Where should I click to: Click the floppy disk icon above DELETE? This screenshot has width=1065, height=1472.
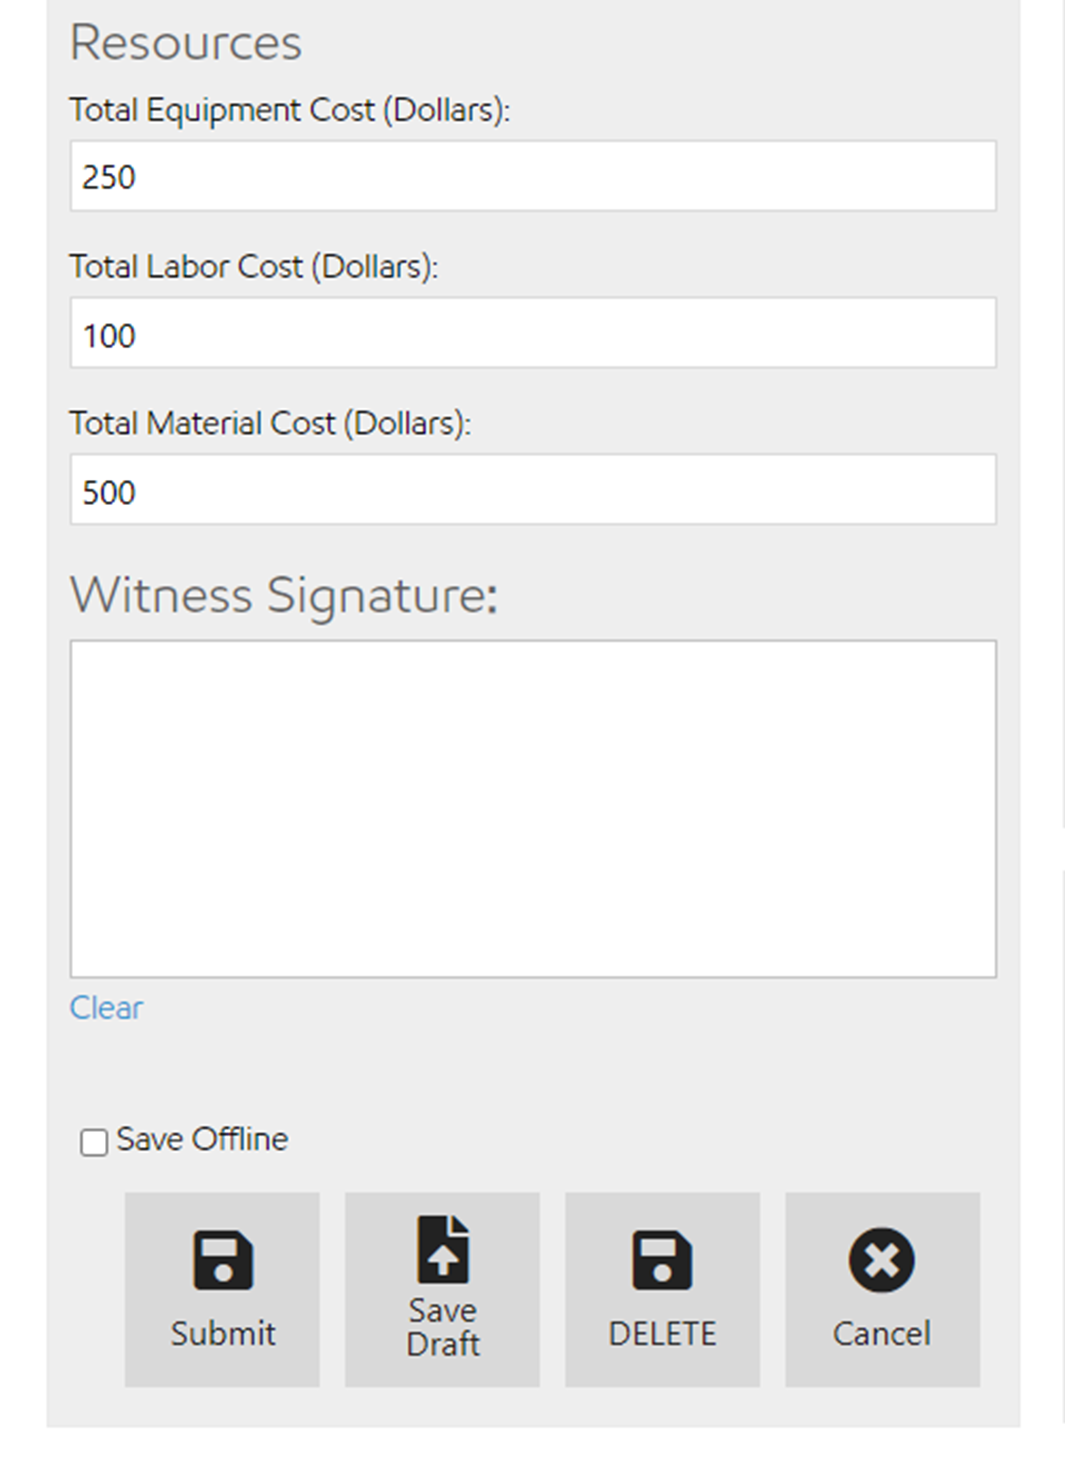tap(662, 1259)
